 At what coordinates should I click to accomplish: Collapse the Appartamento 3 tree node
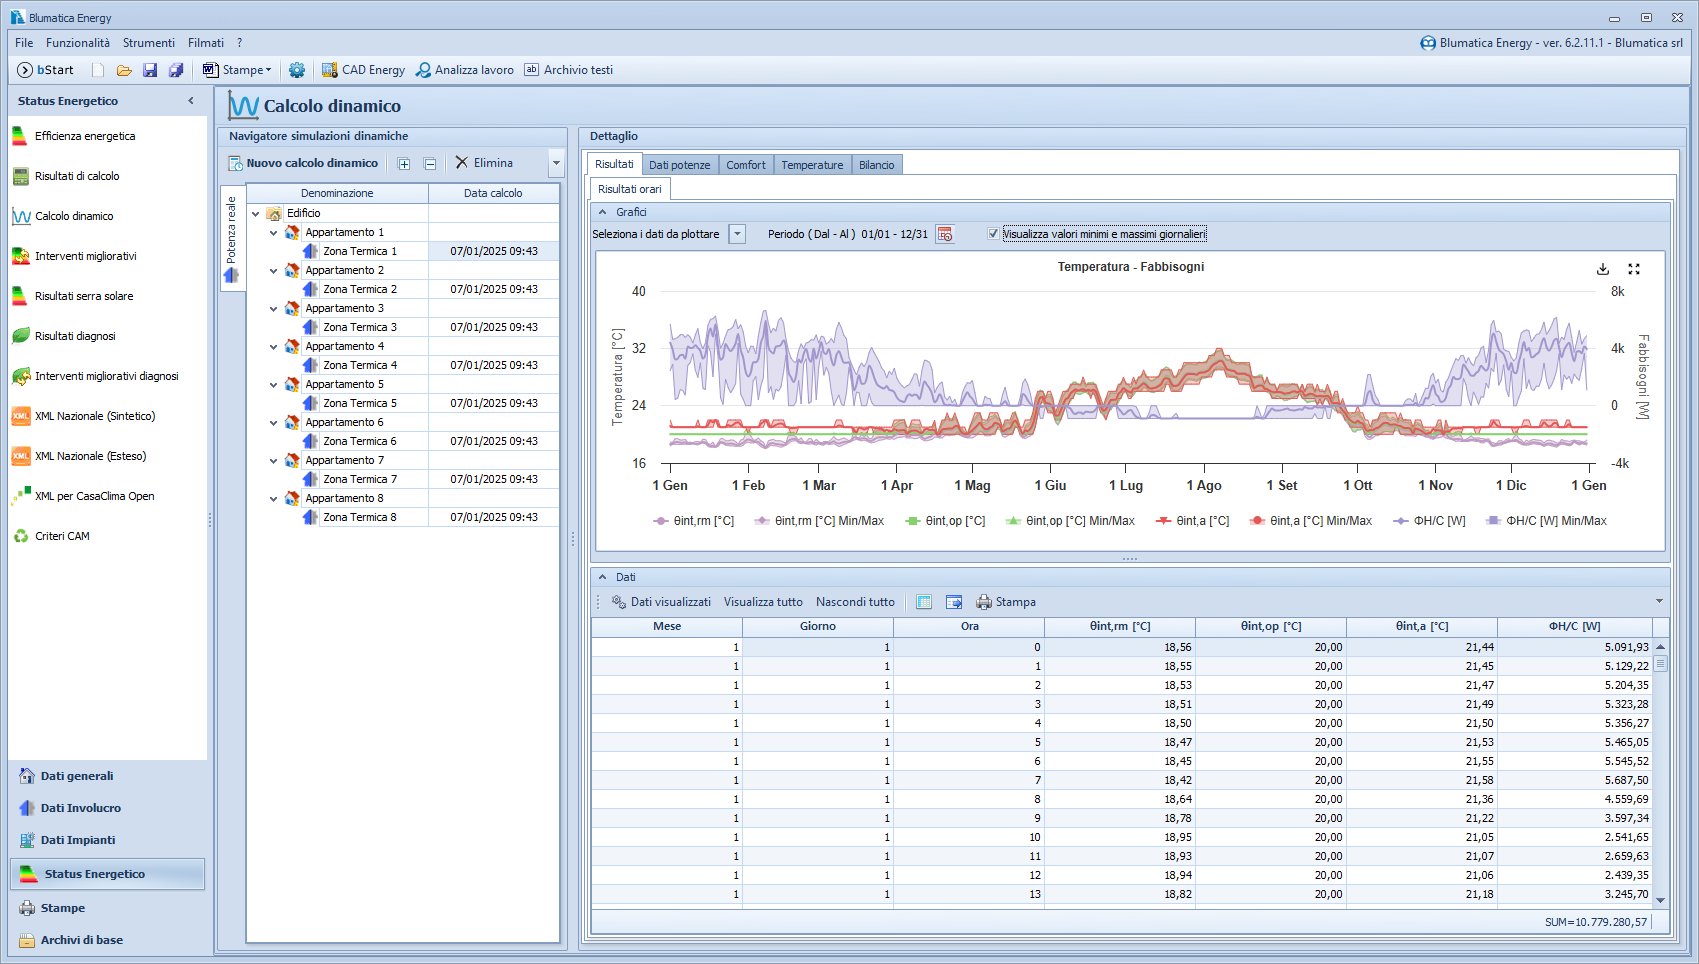click(274, 309)
